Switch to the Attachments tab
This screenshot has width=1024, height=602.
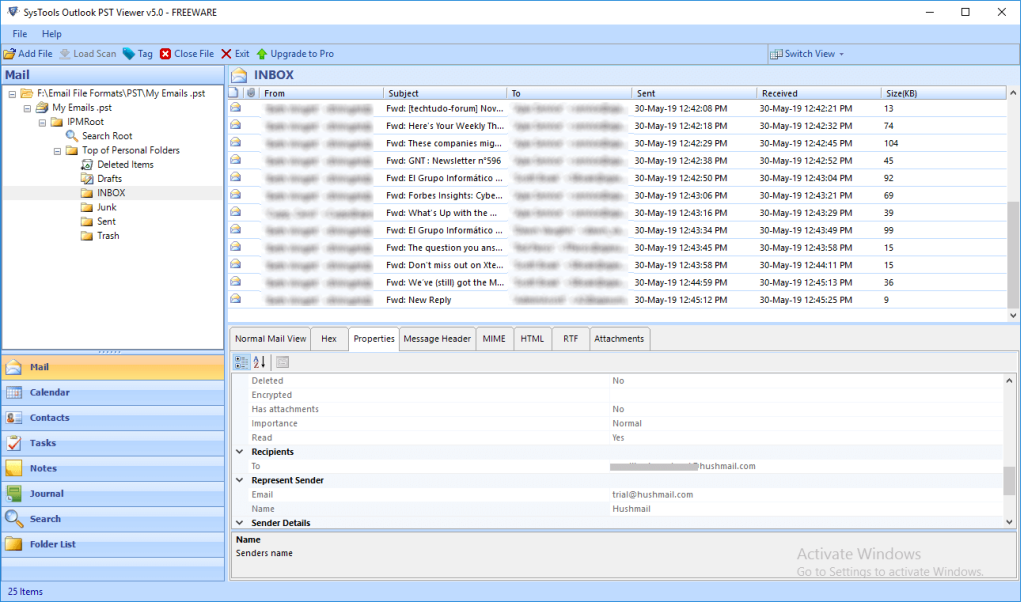tap(619, 339)
